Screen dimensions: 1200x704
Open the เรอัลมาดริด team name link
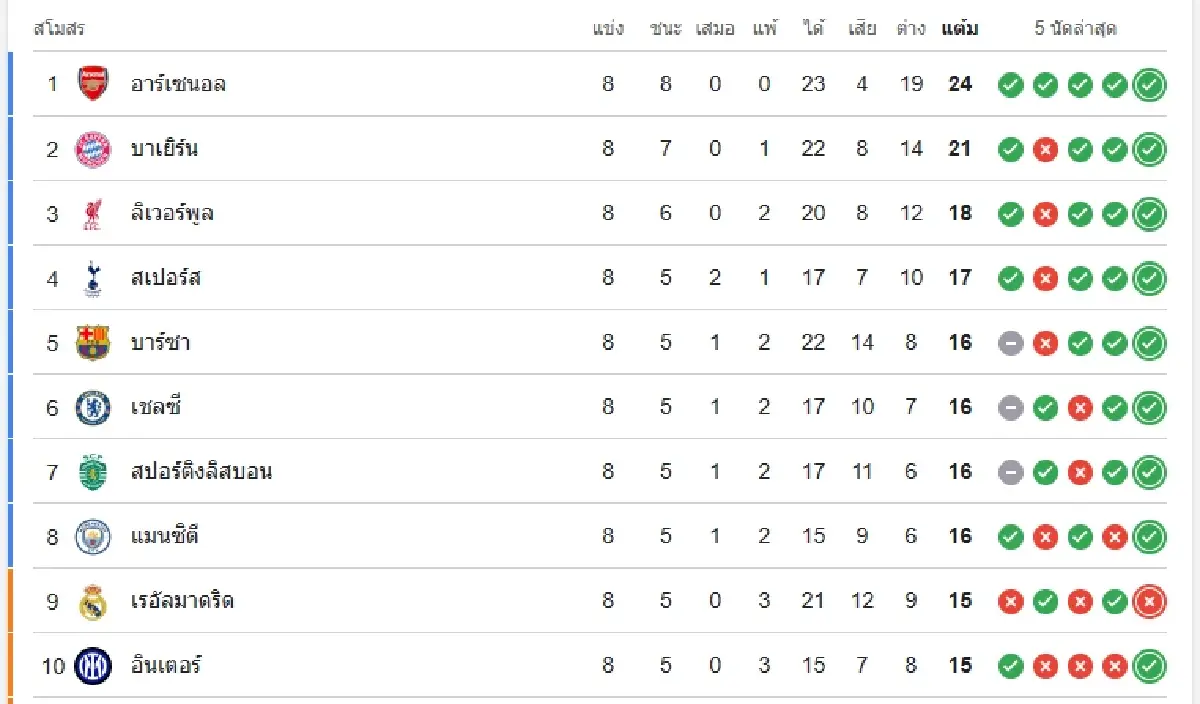coord(182,601)
